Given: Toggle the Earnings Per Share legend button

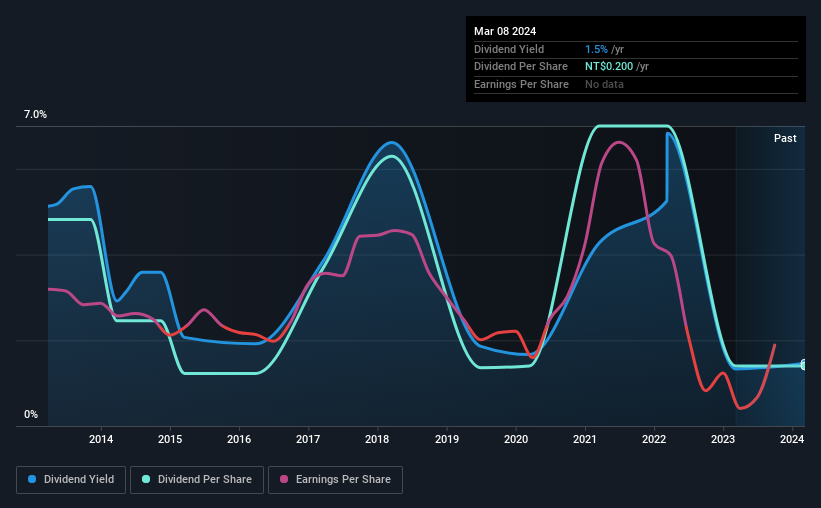Looking at the screenshot, I should click(335, 480).
